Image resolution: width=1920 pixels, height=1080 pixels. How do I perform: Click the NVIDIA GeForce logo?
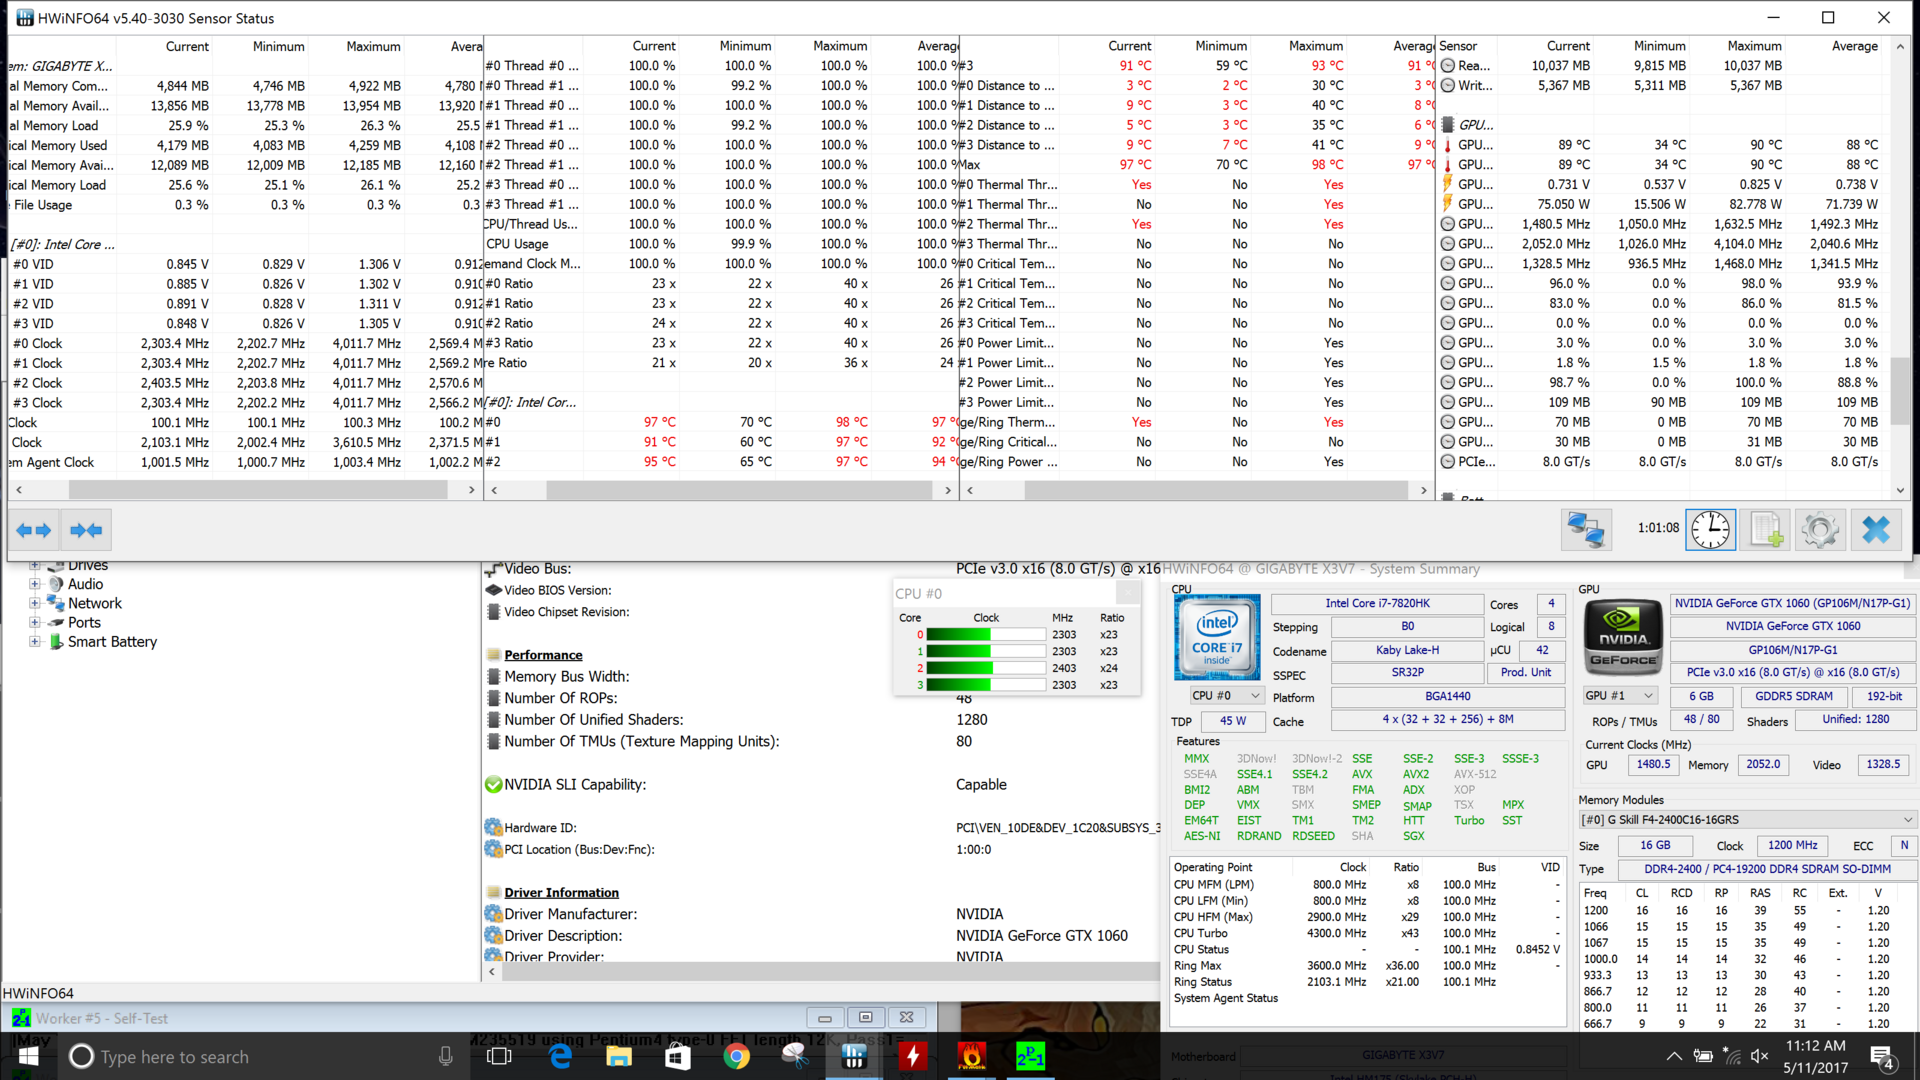(1623, 638)
